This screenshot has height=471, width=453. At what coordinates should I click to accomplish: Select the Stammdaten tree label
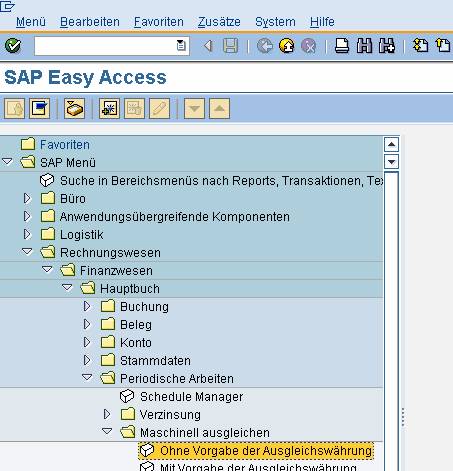click(x=155, y=361)
